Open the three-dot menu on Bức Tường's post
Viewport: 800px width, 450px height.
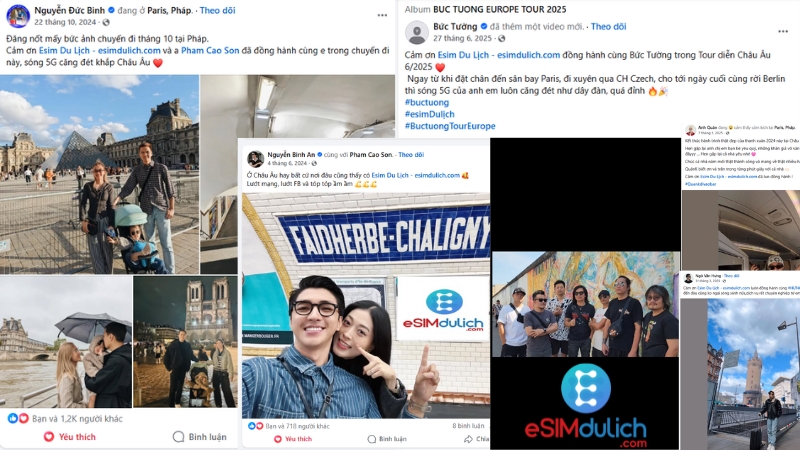783,32
